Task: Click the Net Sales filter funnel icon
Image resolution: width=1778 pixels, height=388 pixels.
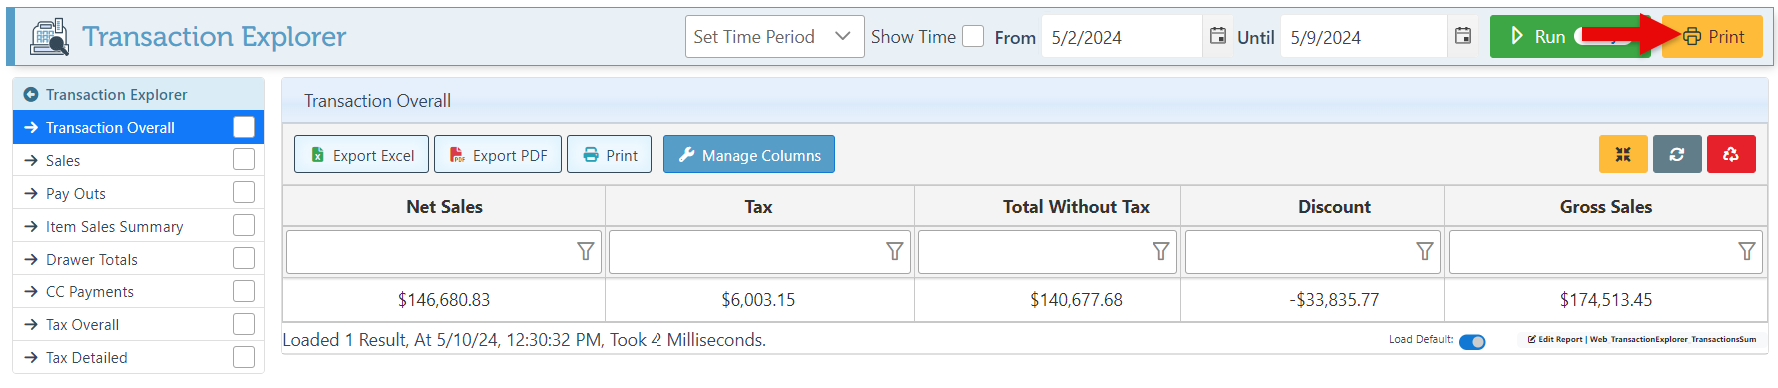Action: click(586, 252)
